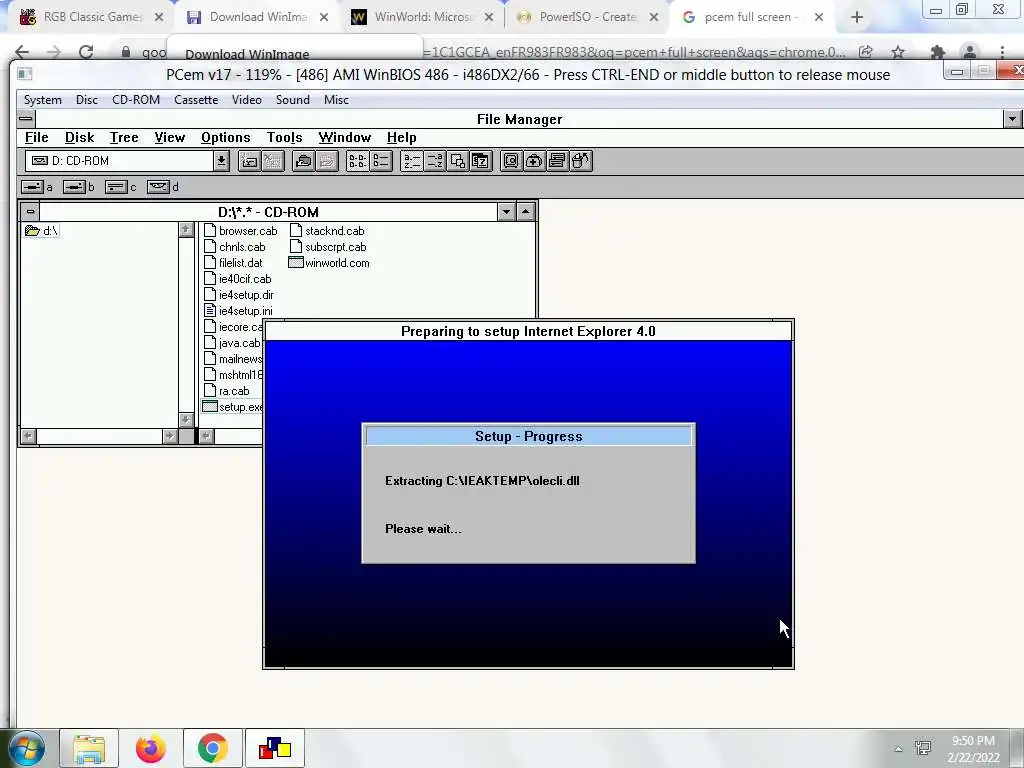Image resolution: width=1024 pixels, height=768 pixels.
Task: Select winworld.com file
Action: 329,263
